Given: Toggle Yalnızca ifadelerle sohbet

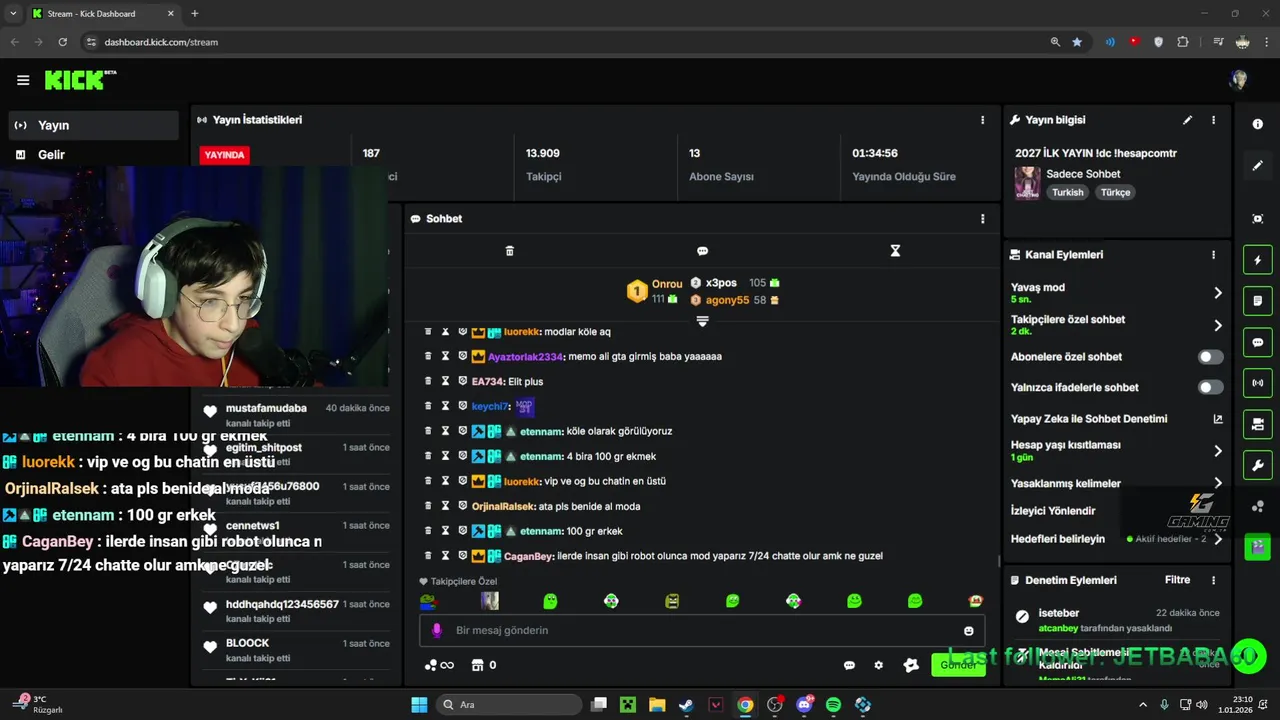Looking at the screenshot, I should pos(1210,387).
